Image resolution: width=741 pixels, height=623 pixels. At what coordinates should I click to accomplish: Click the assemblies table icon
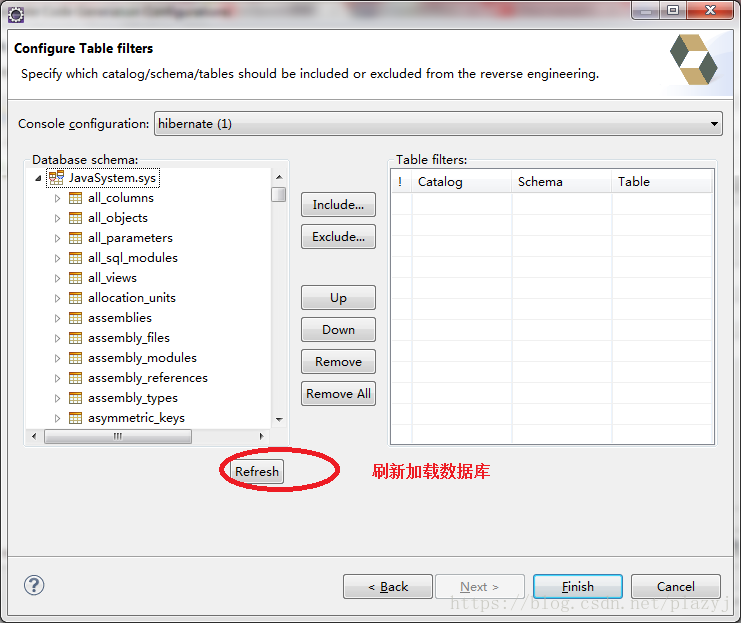[76, 318]
